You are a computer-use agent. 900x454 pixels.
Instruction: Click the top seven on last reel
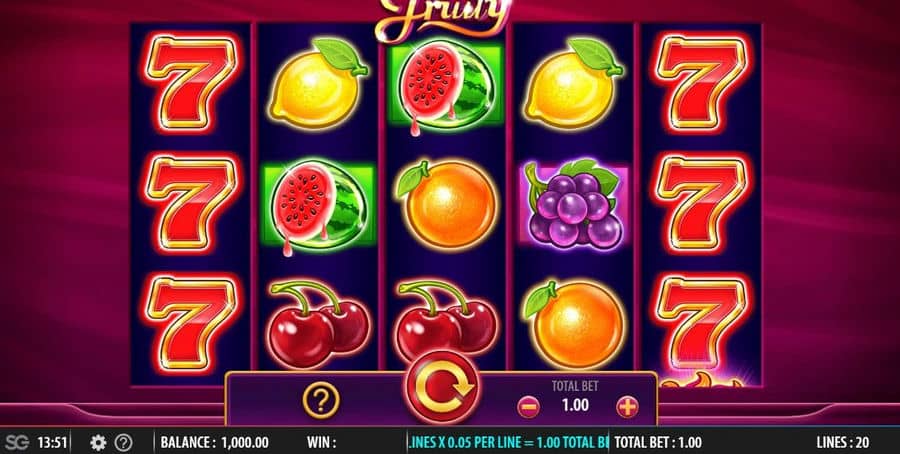pos(701,83)
